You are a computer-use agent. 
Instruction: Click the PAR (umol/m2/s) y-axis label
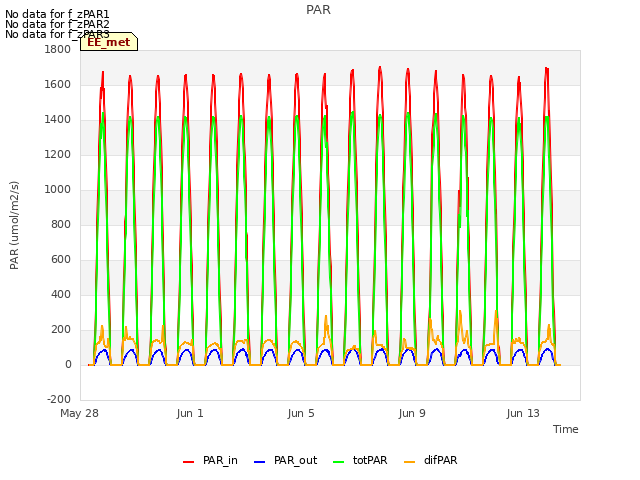pos(14,225)
